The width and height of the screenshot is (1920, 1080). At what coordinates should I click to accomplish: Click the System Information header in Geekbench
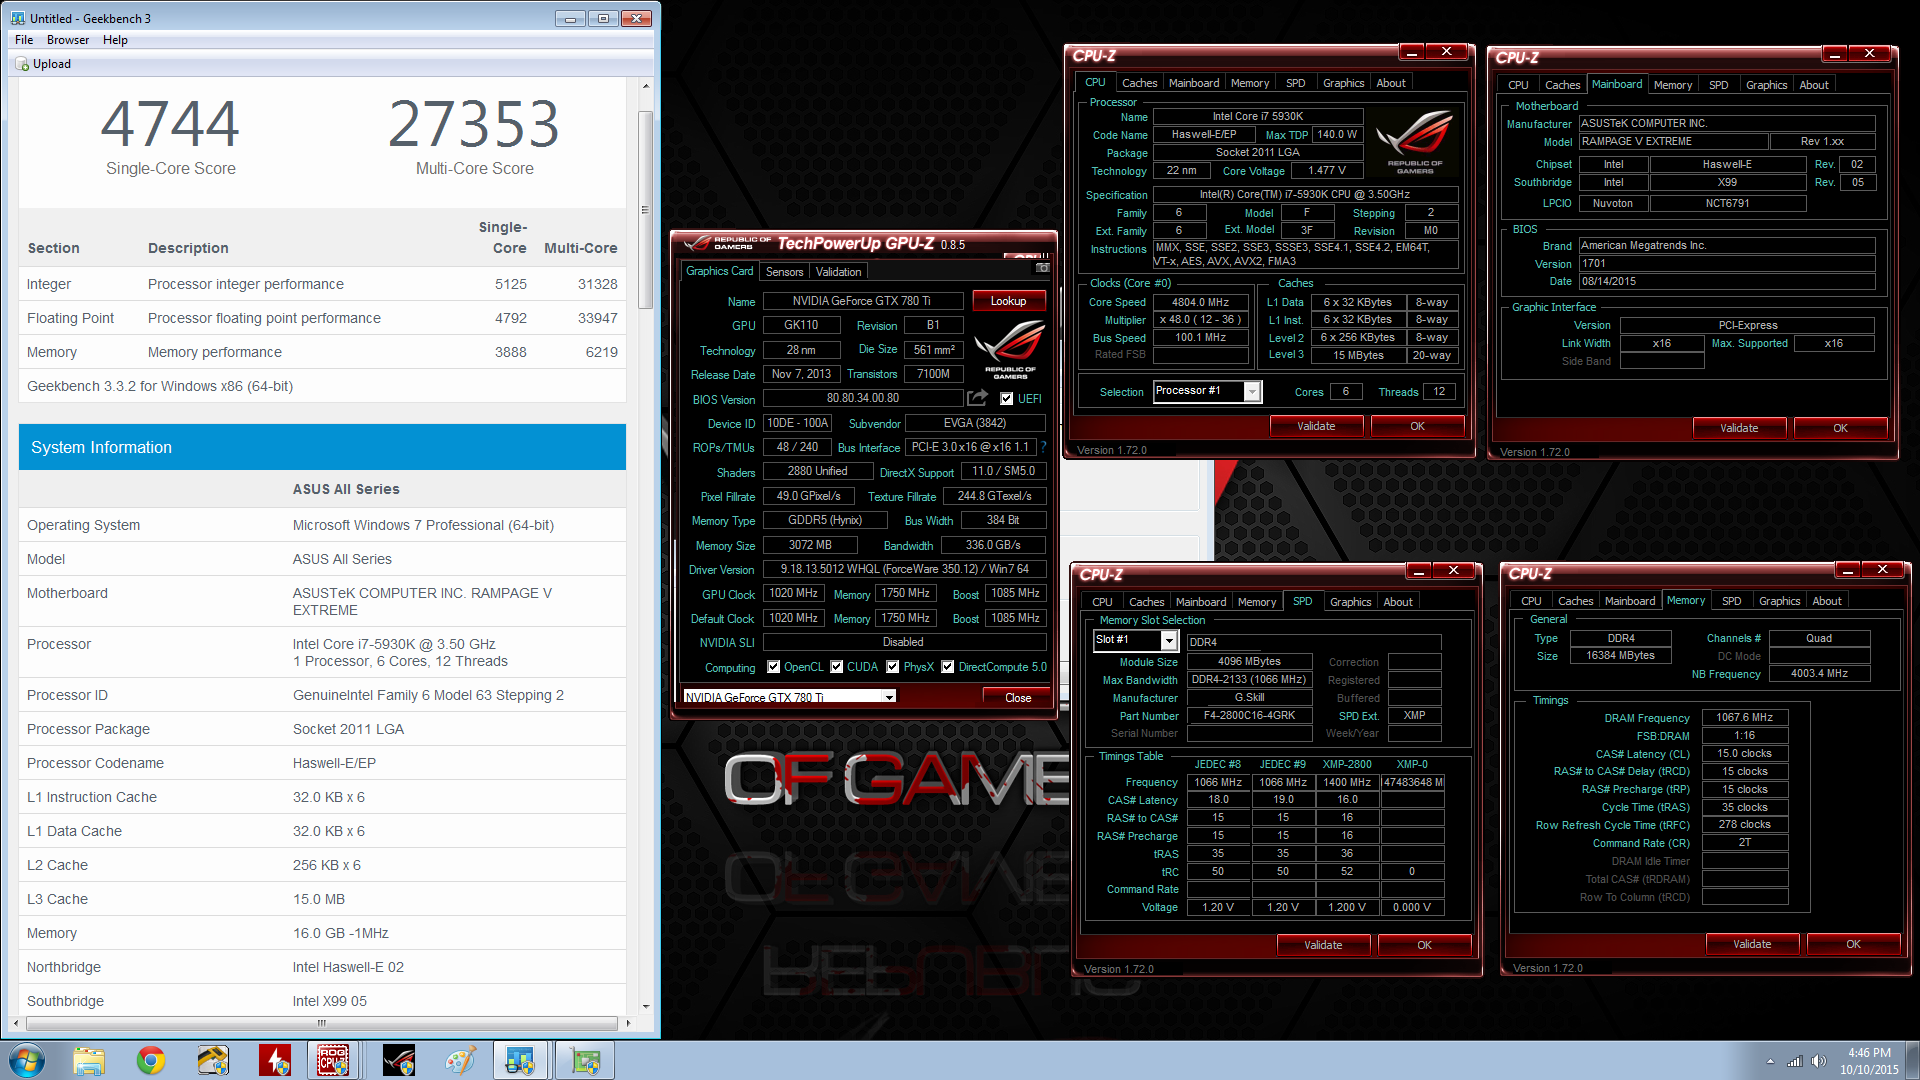(x=322, y=447)
